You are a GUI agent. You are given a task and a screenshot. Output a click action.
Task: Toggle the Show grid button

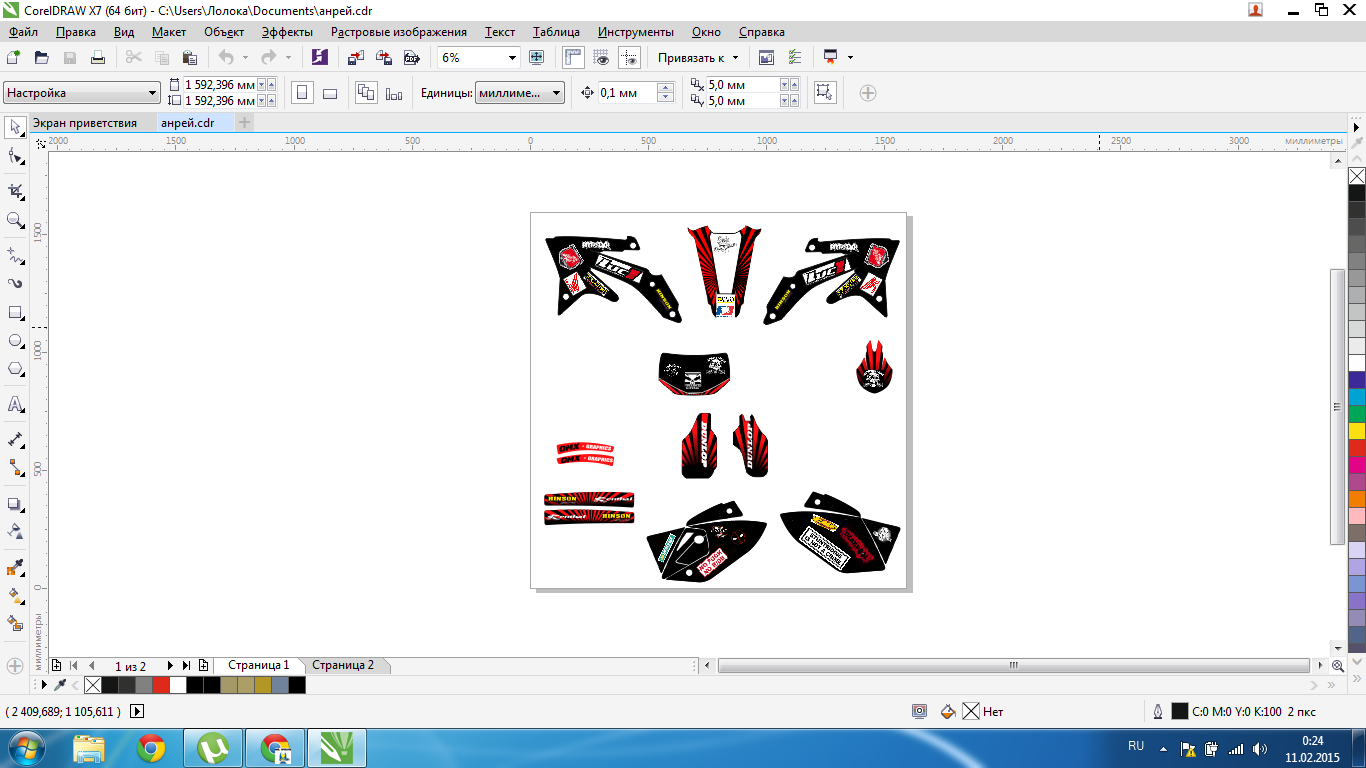tap(601, 57)
